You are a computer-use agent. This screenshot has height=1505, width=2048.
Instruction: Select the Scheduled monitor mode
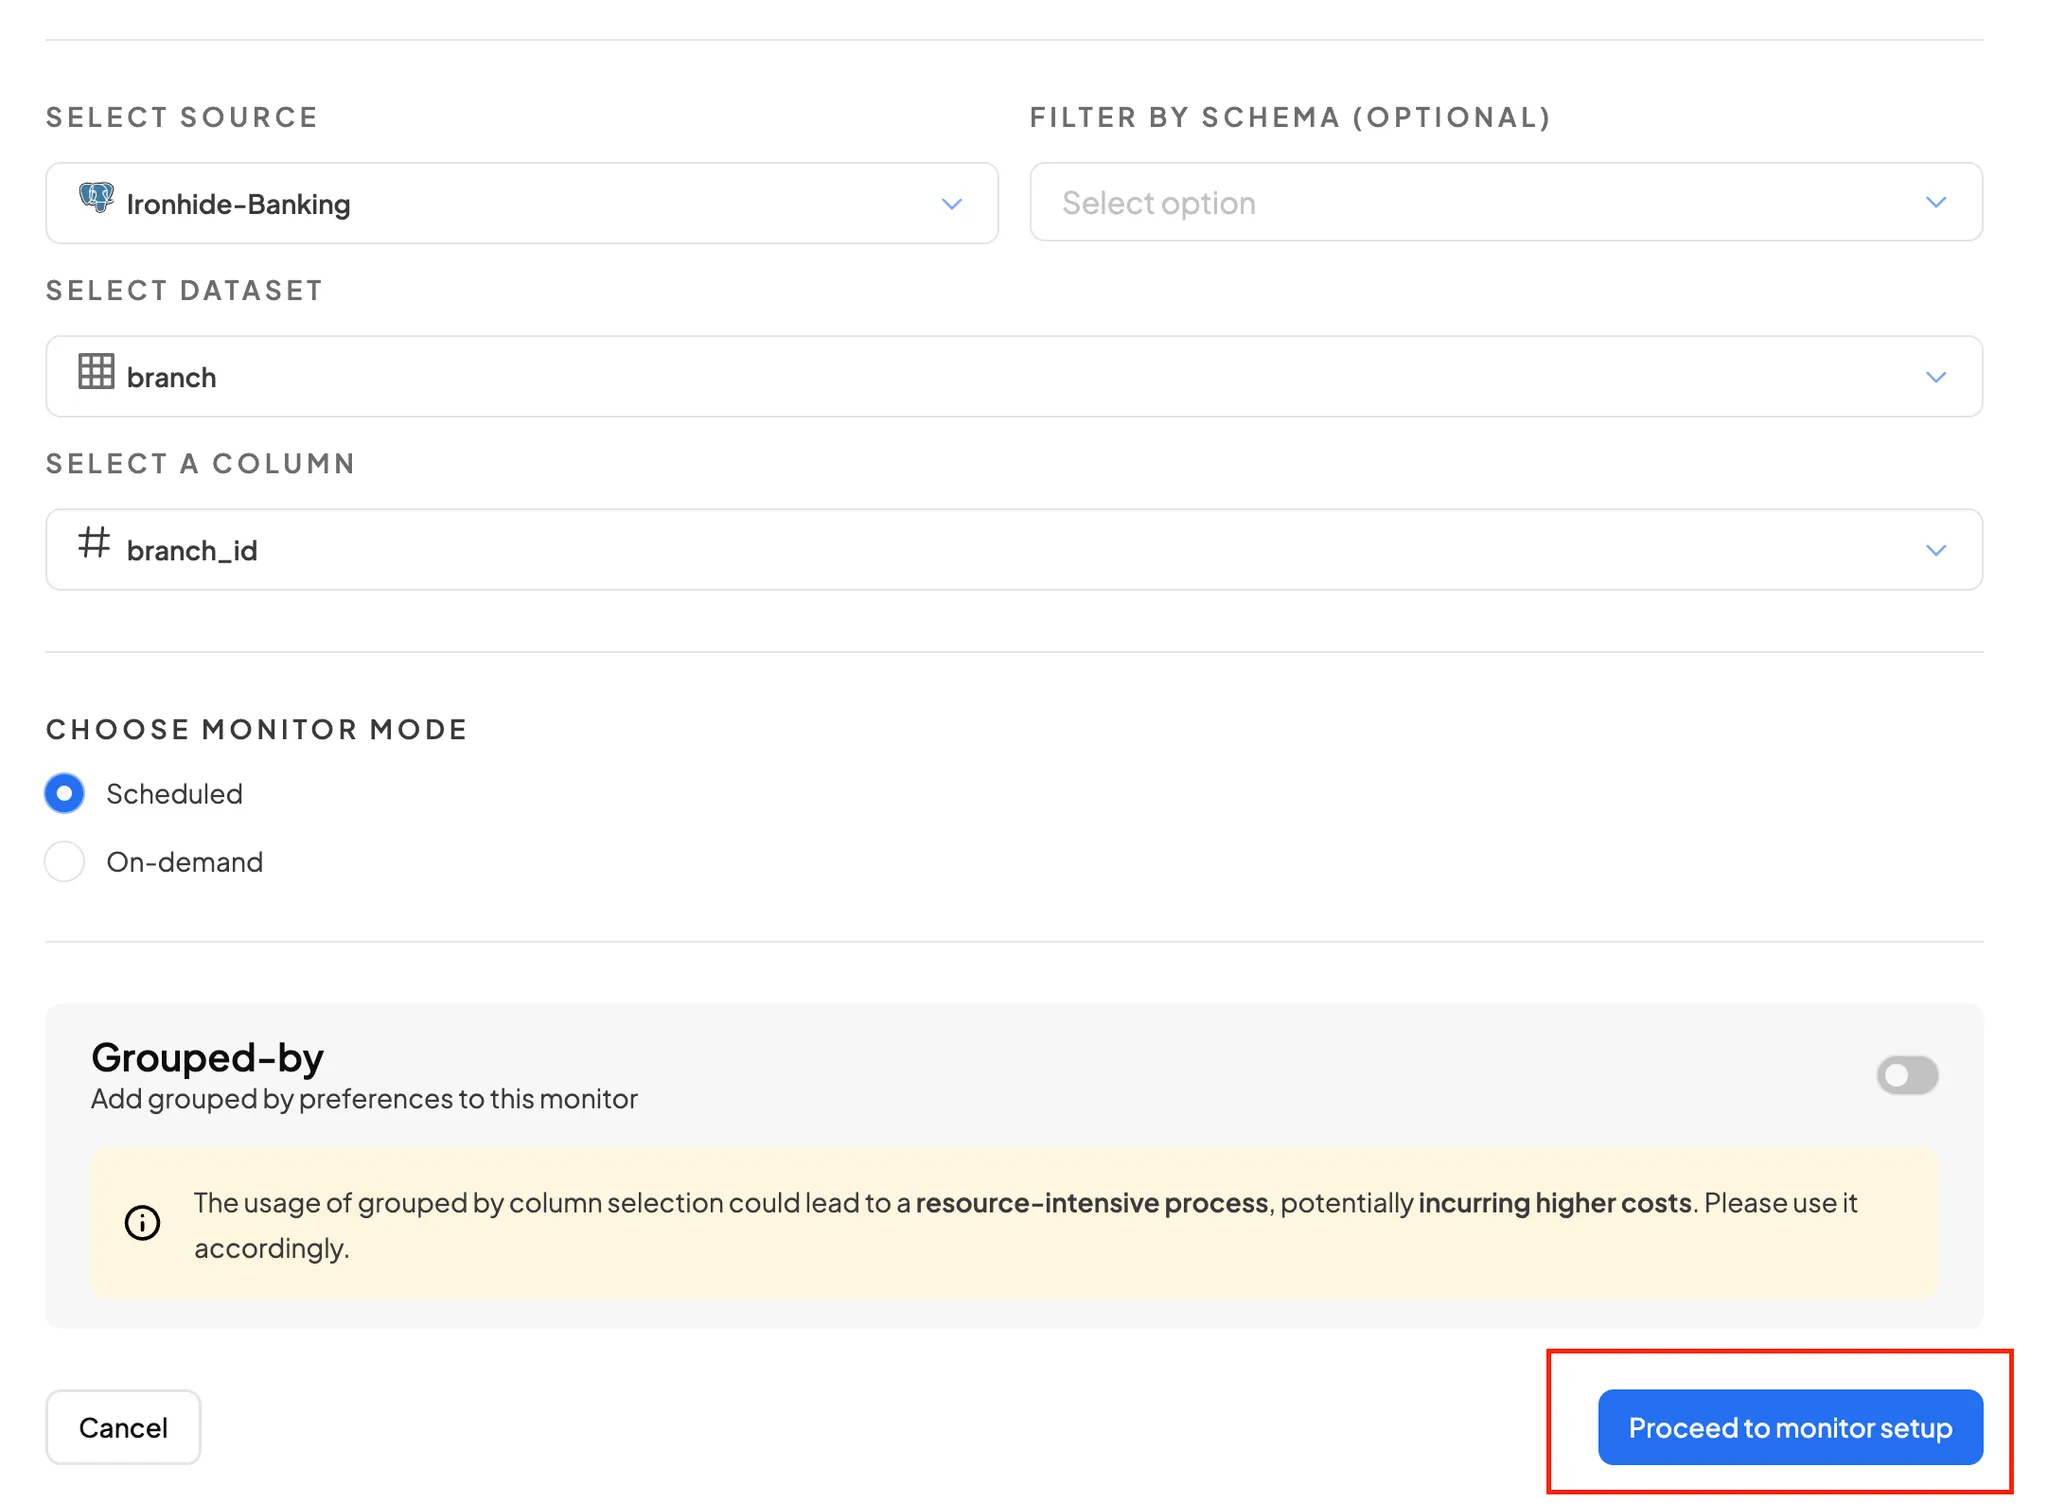[65, 794]
